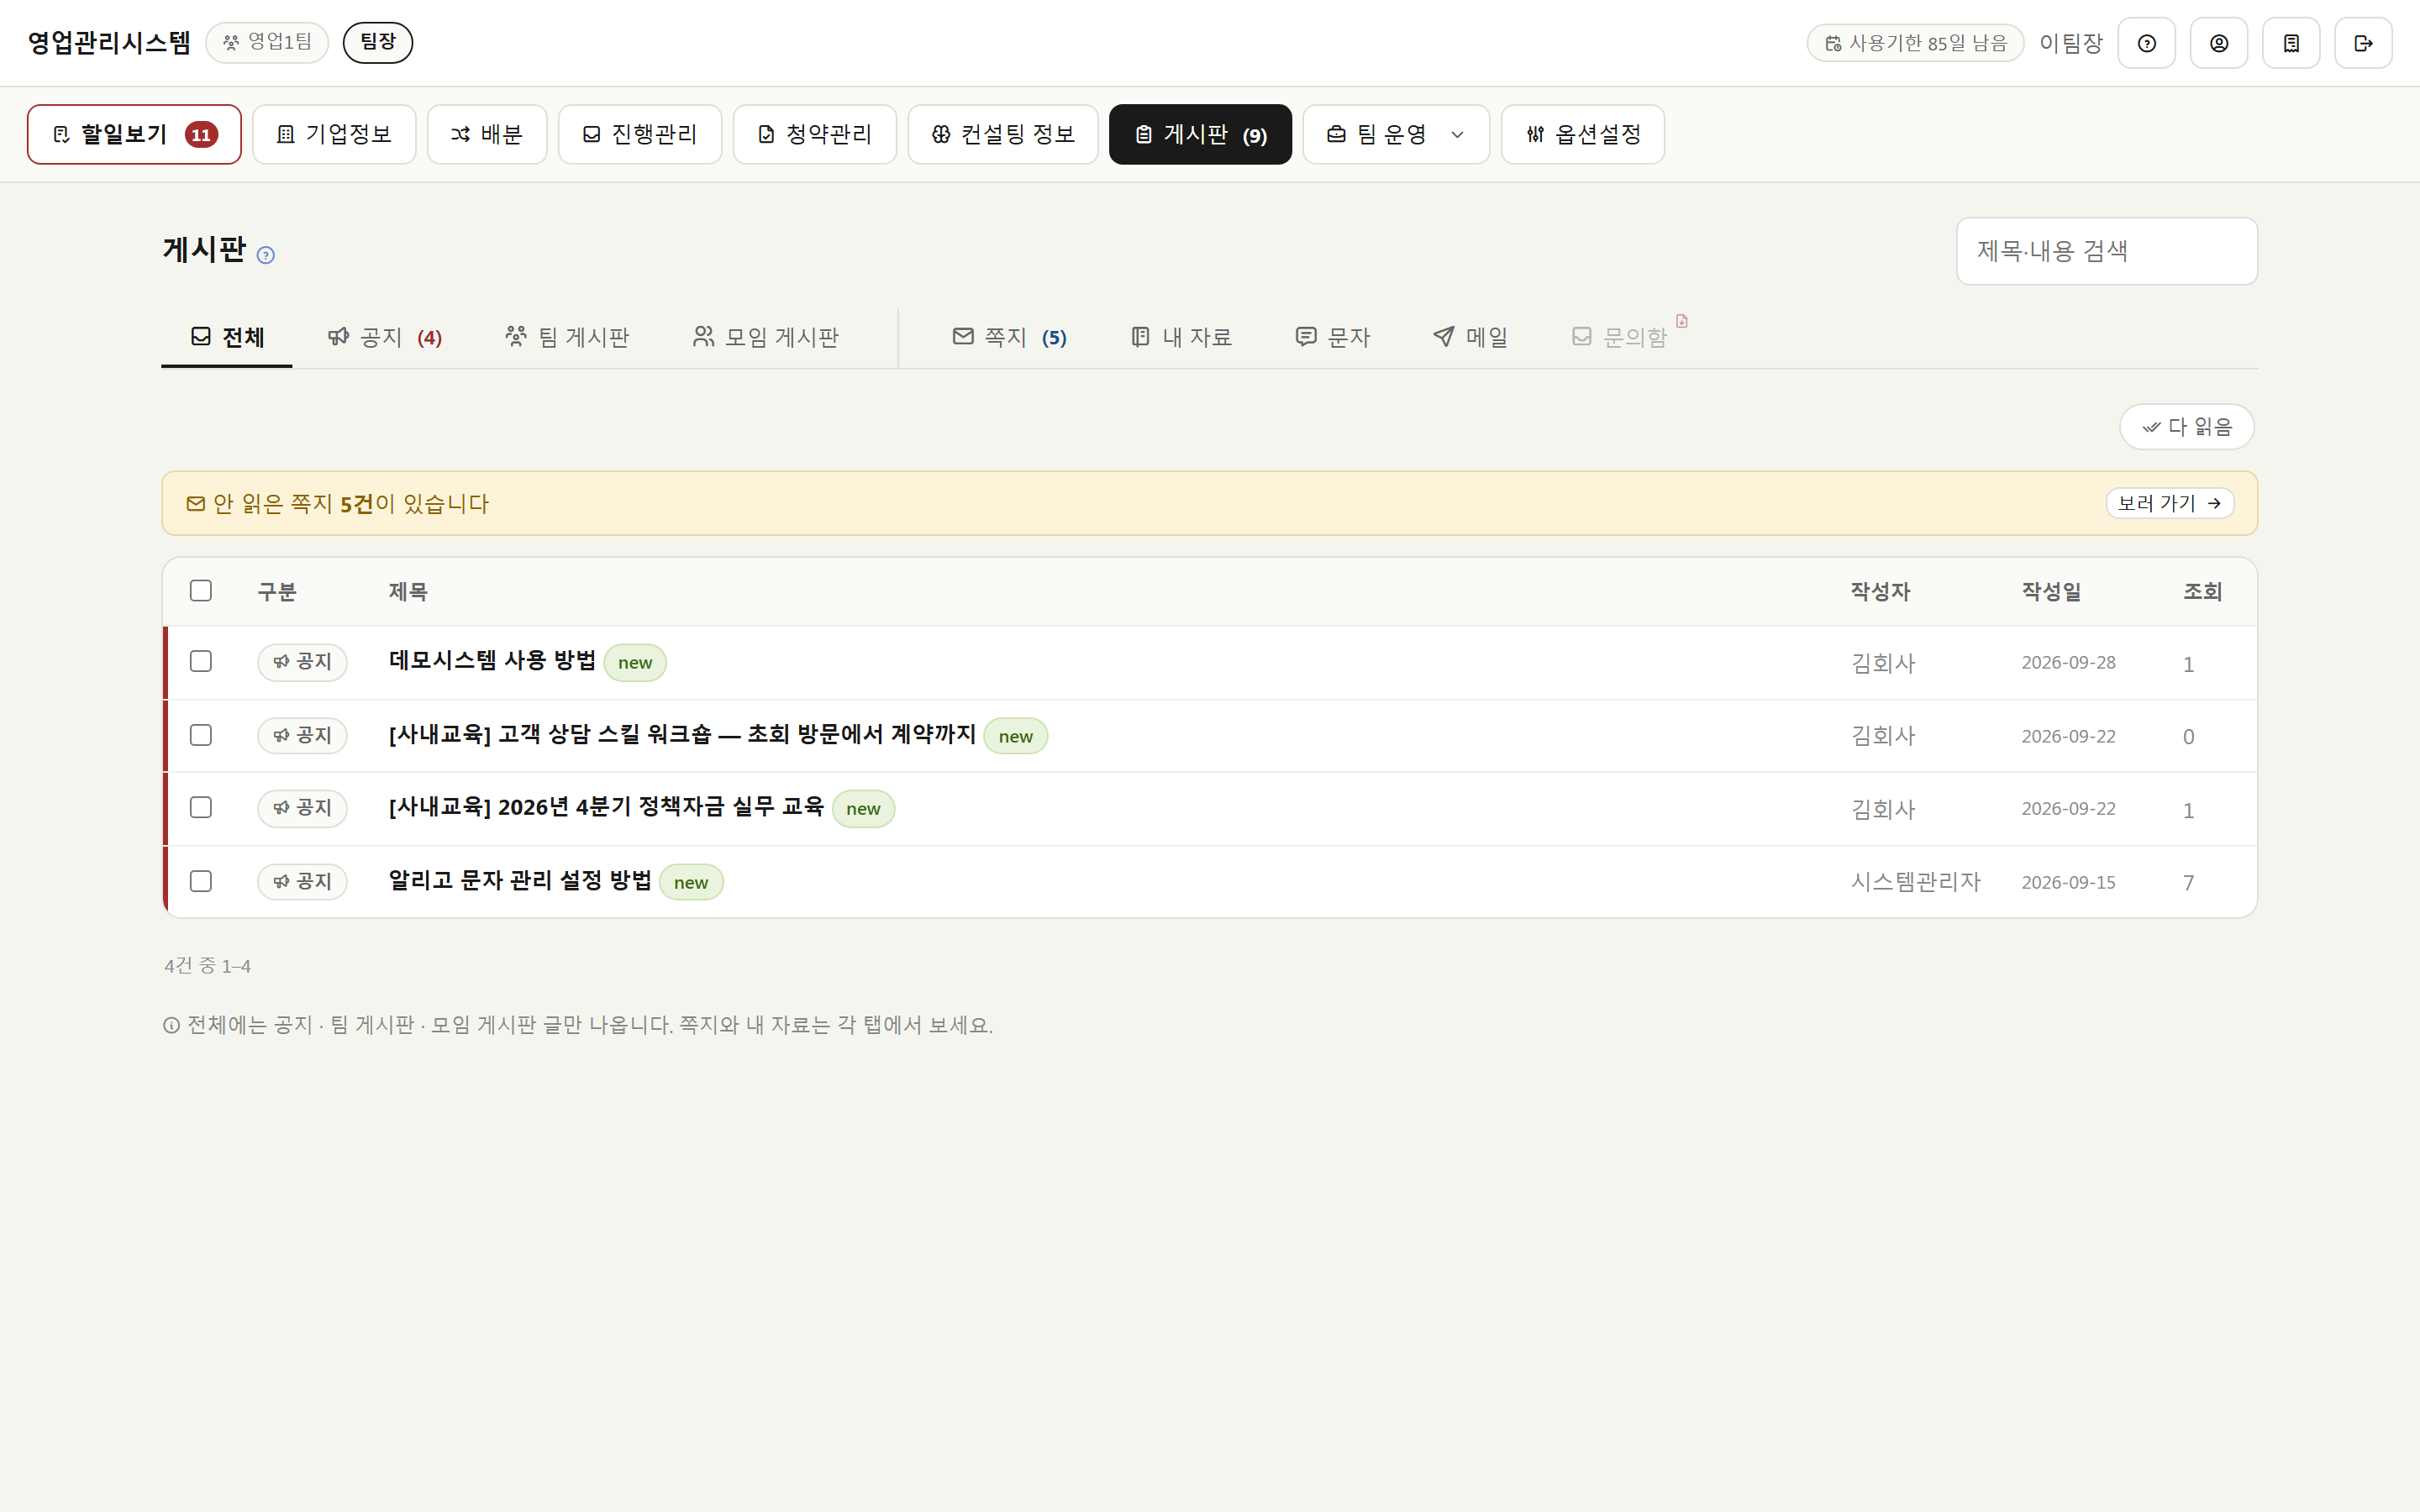The image size is (2420, 1512).
Task: Click 공지 tag on 정책자금 실무 교육 row
Action: [302, 808]
